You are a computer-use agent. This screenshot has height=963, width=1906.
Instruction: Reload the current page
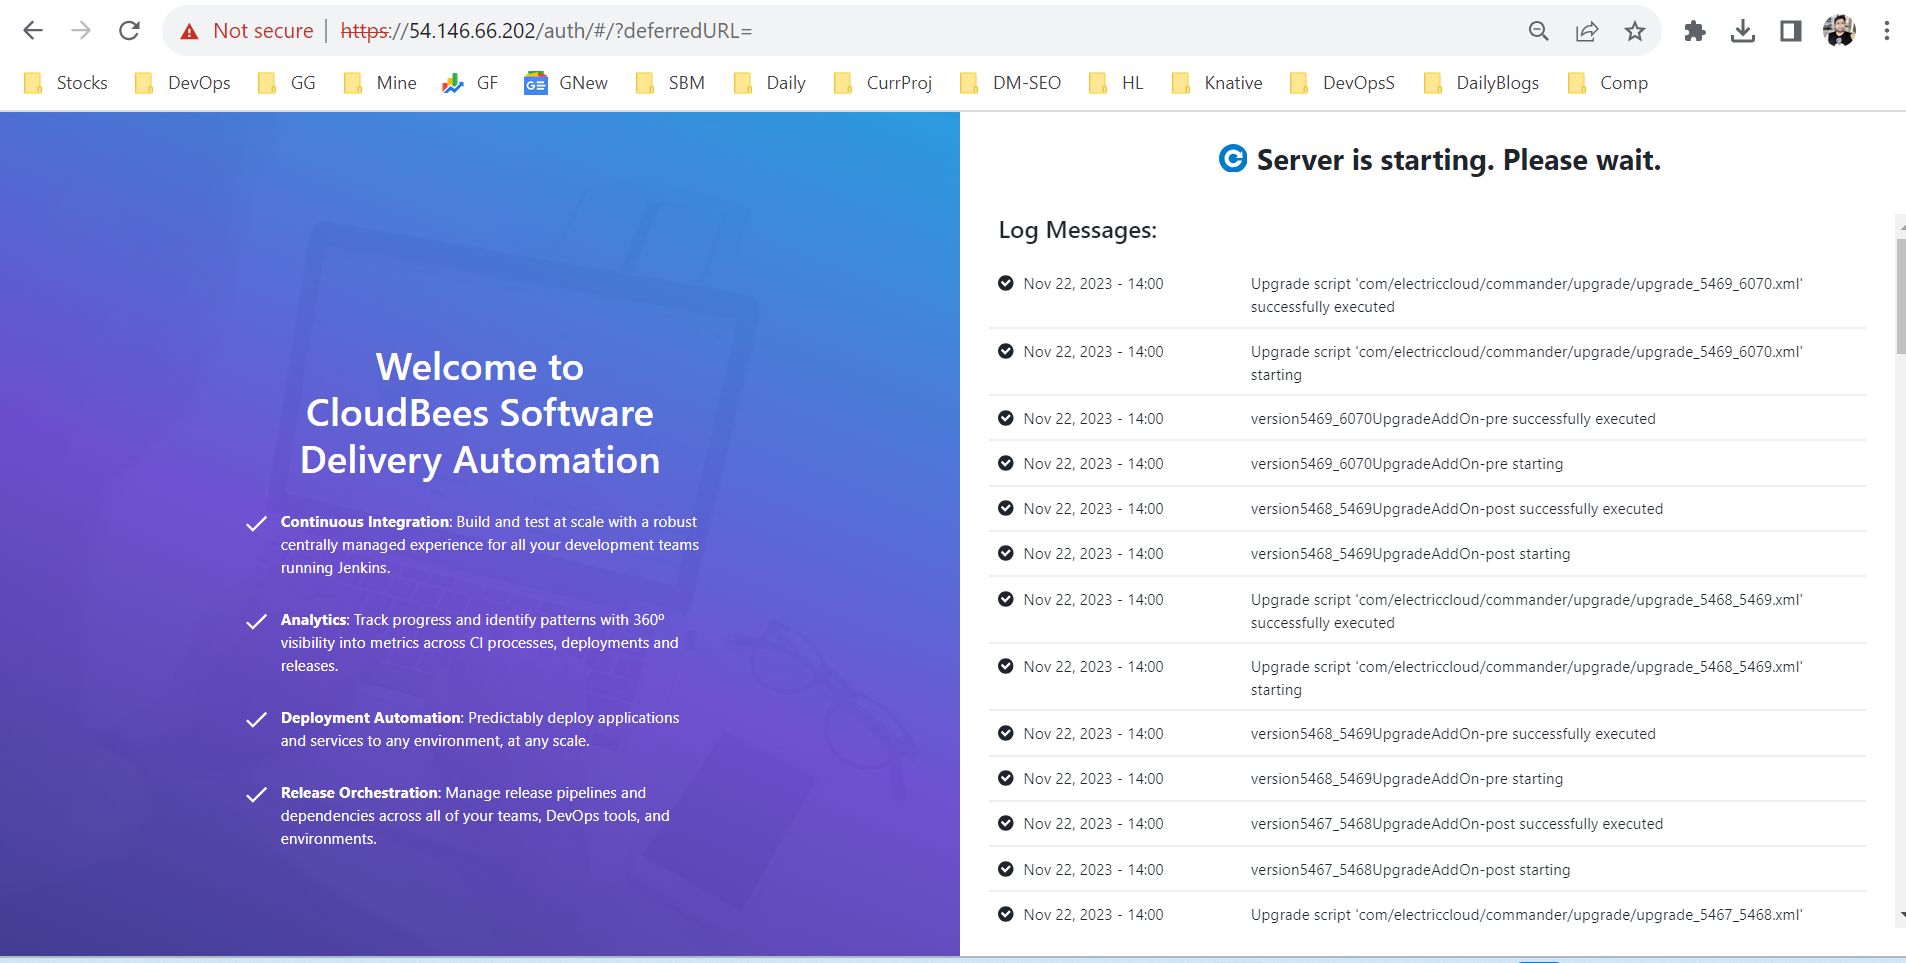coord(129,31)
